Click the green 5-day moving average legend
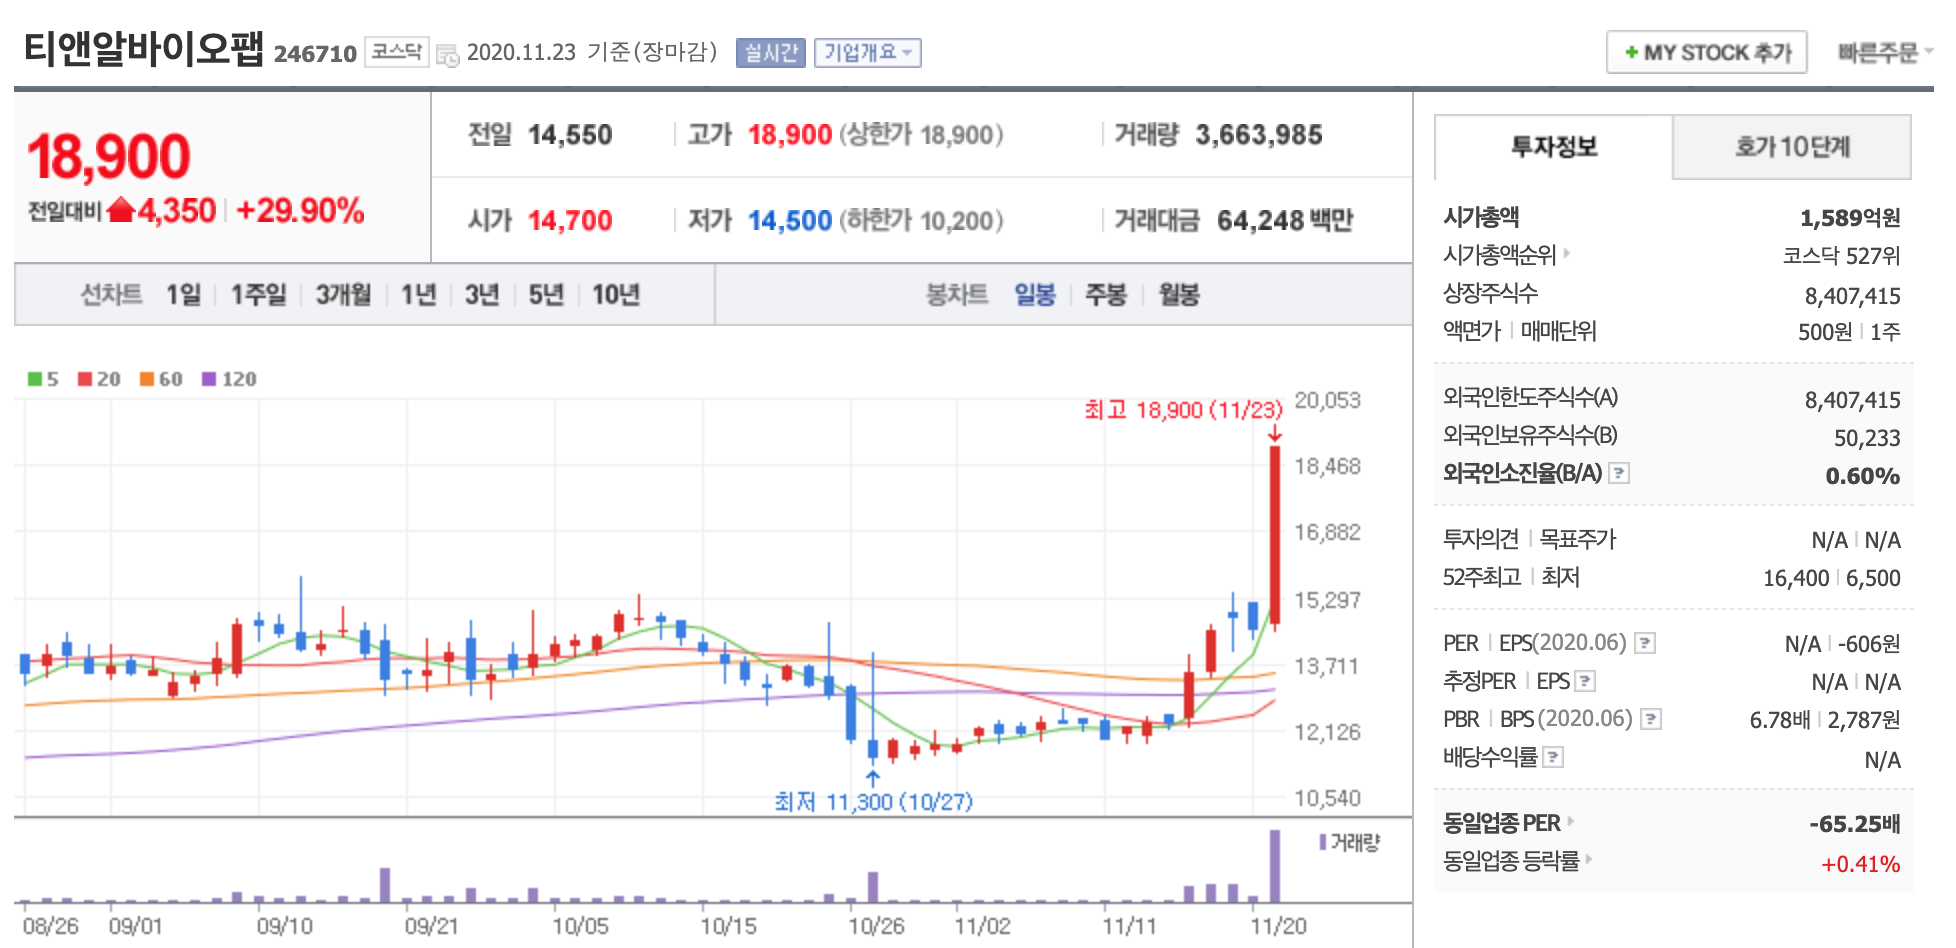The image size is (1956, 948). [x=43, y=379]
